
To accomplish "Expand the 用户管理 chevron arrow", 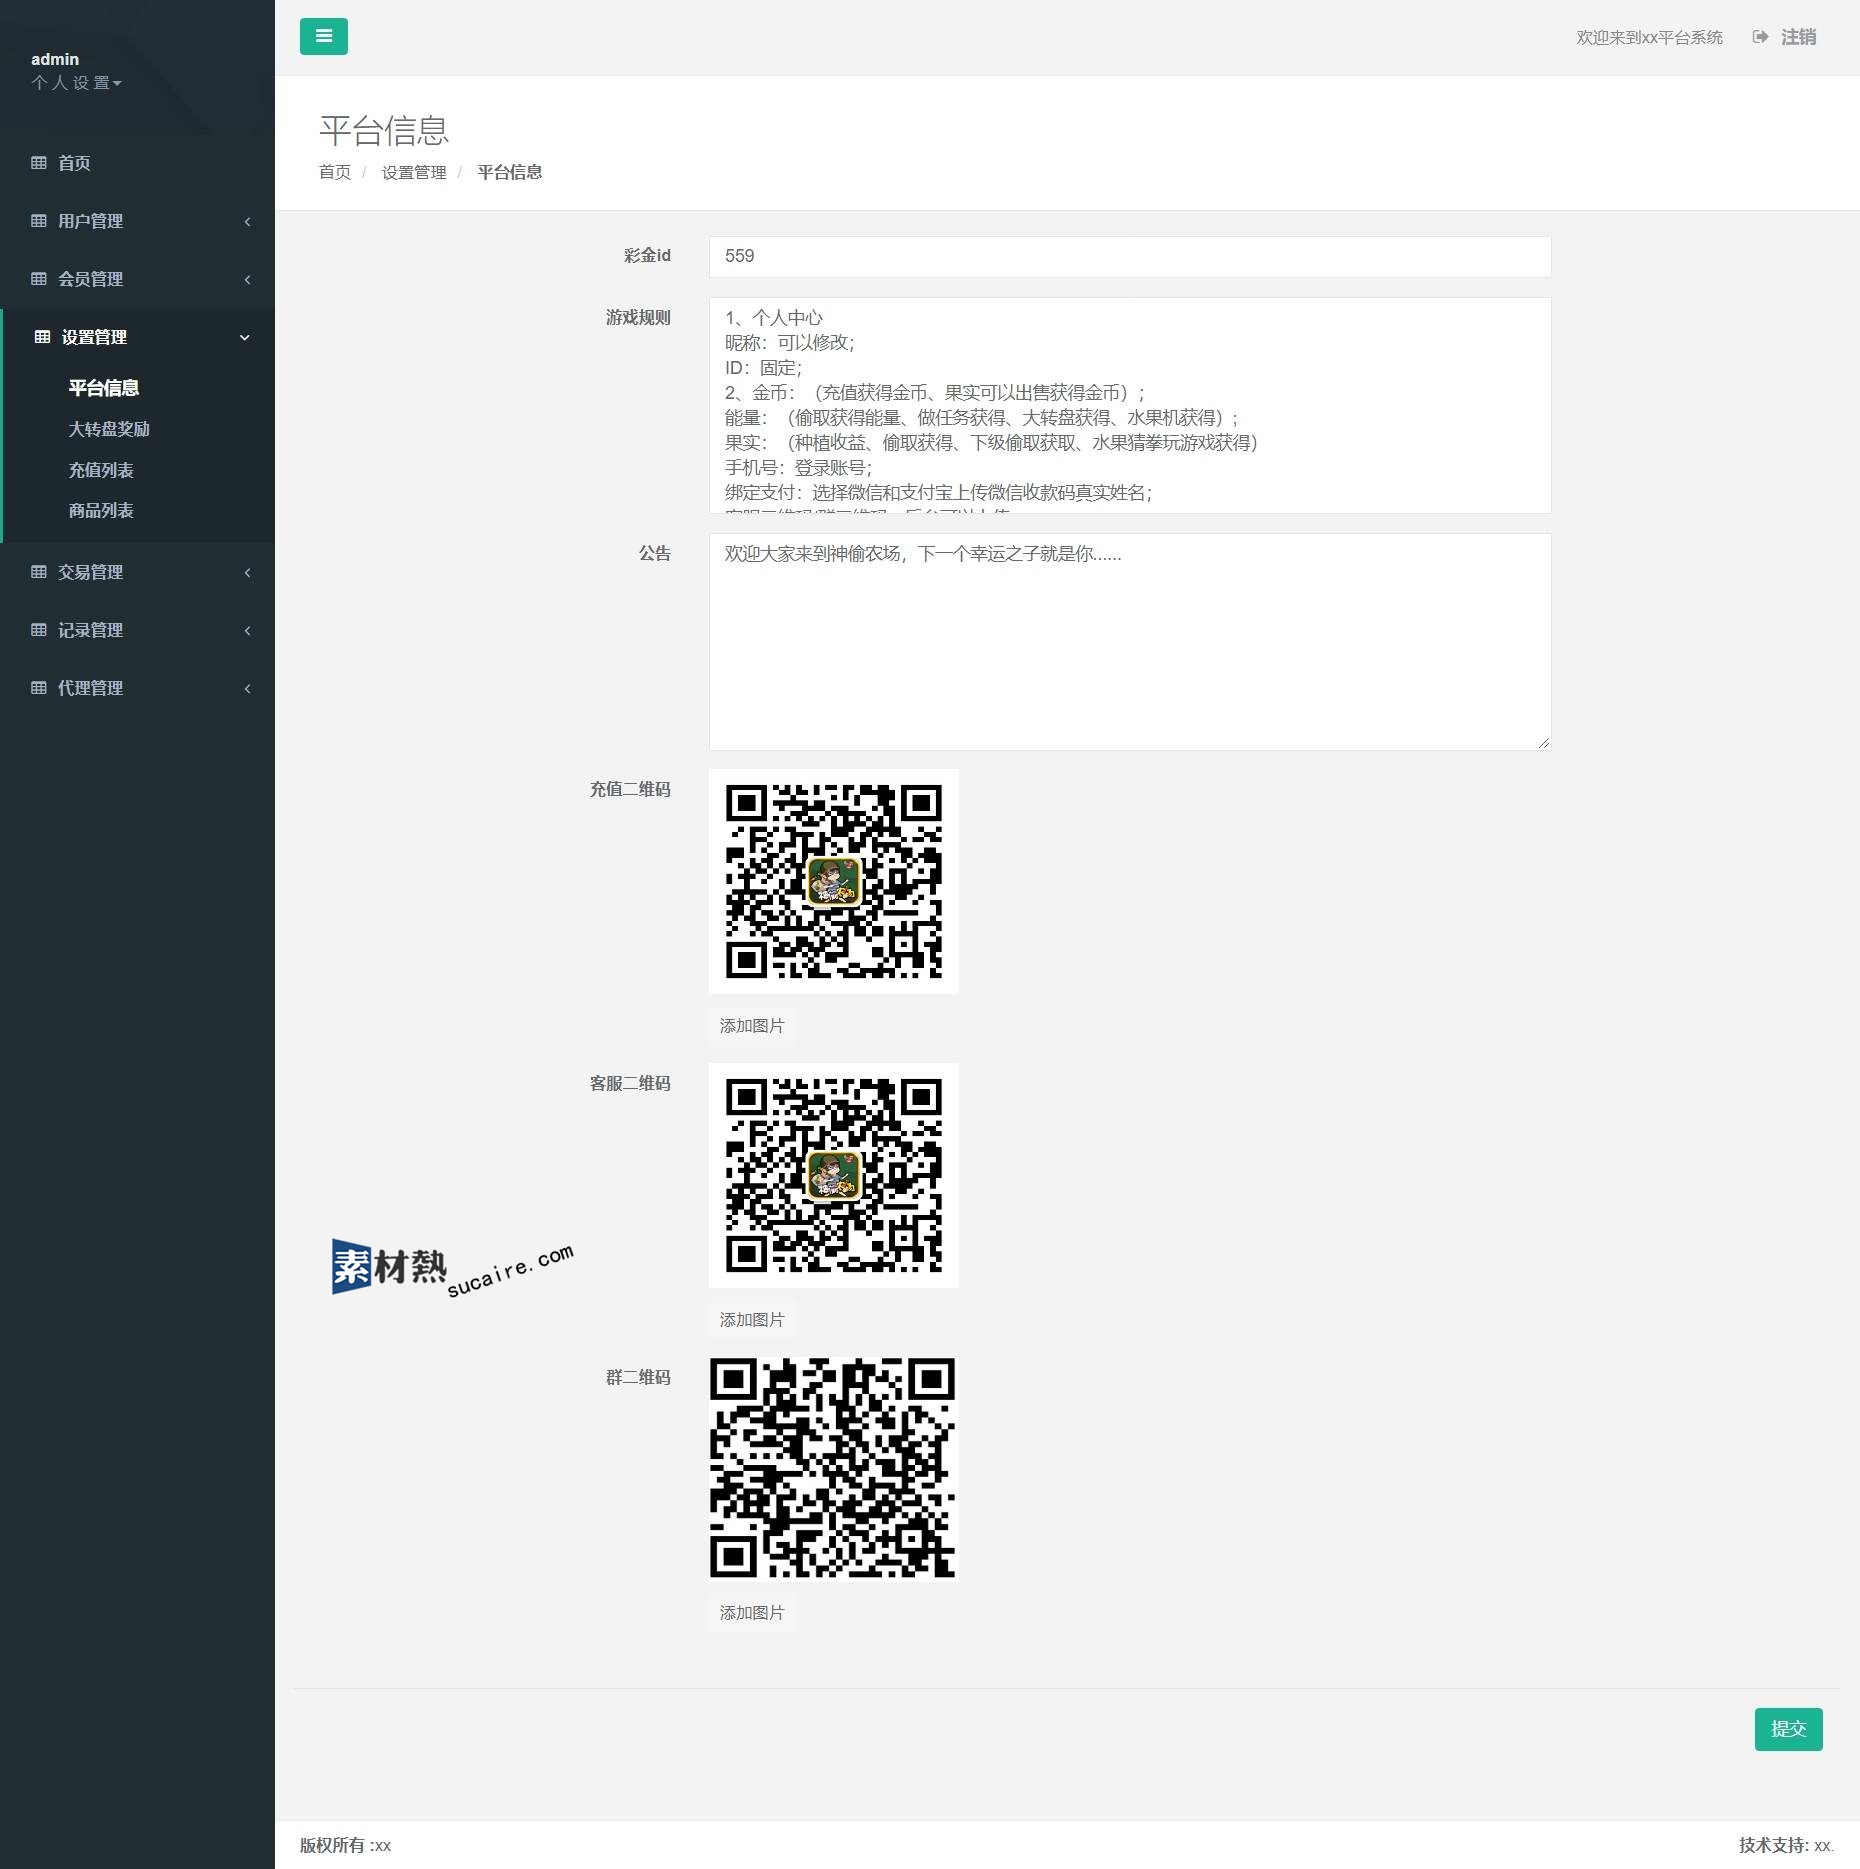I will coord(247,221).
